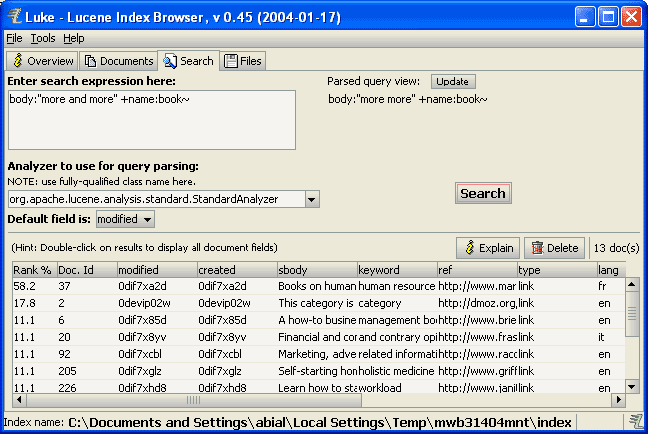
Task: Click the 'Books on human' sbody cell
Action: pyautogui.click(x=317, y=286)
